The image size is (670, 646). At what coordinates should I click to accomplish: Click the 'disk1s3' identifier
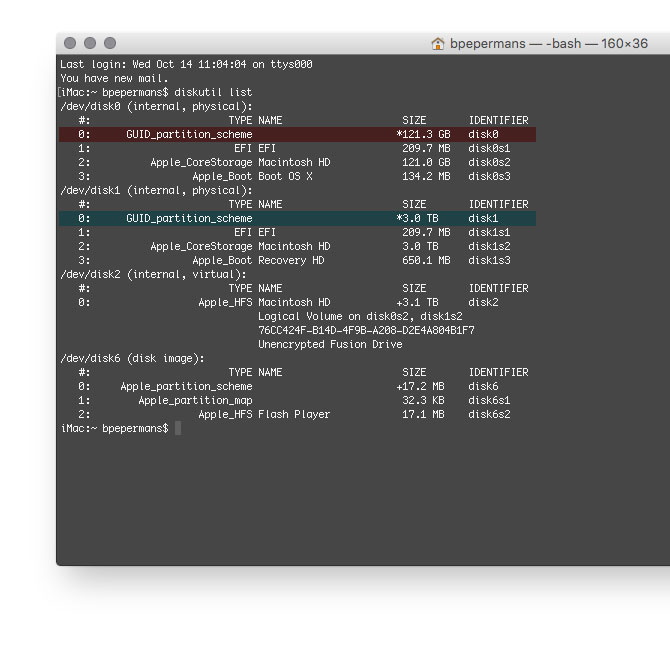pyautogui.click(x=489, y=260)
